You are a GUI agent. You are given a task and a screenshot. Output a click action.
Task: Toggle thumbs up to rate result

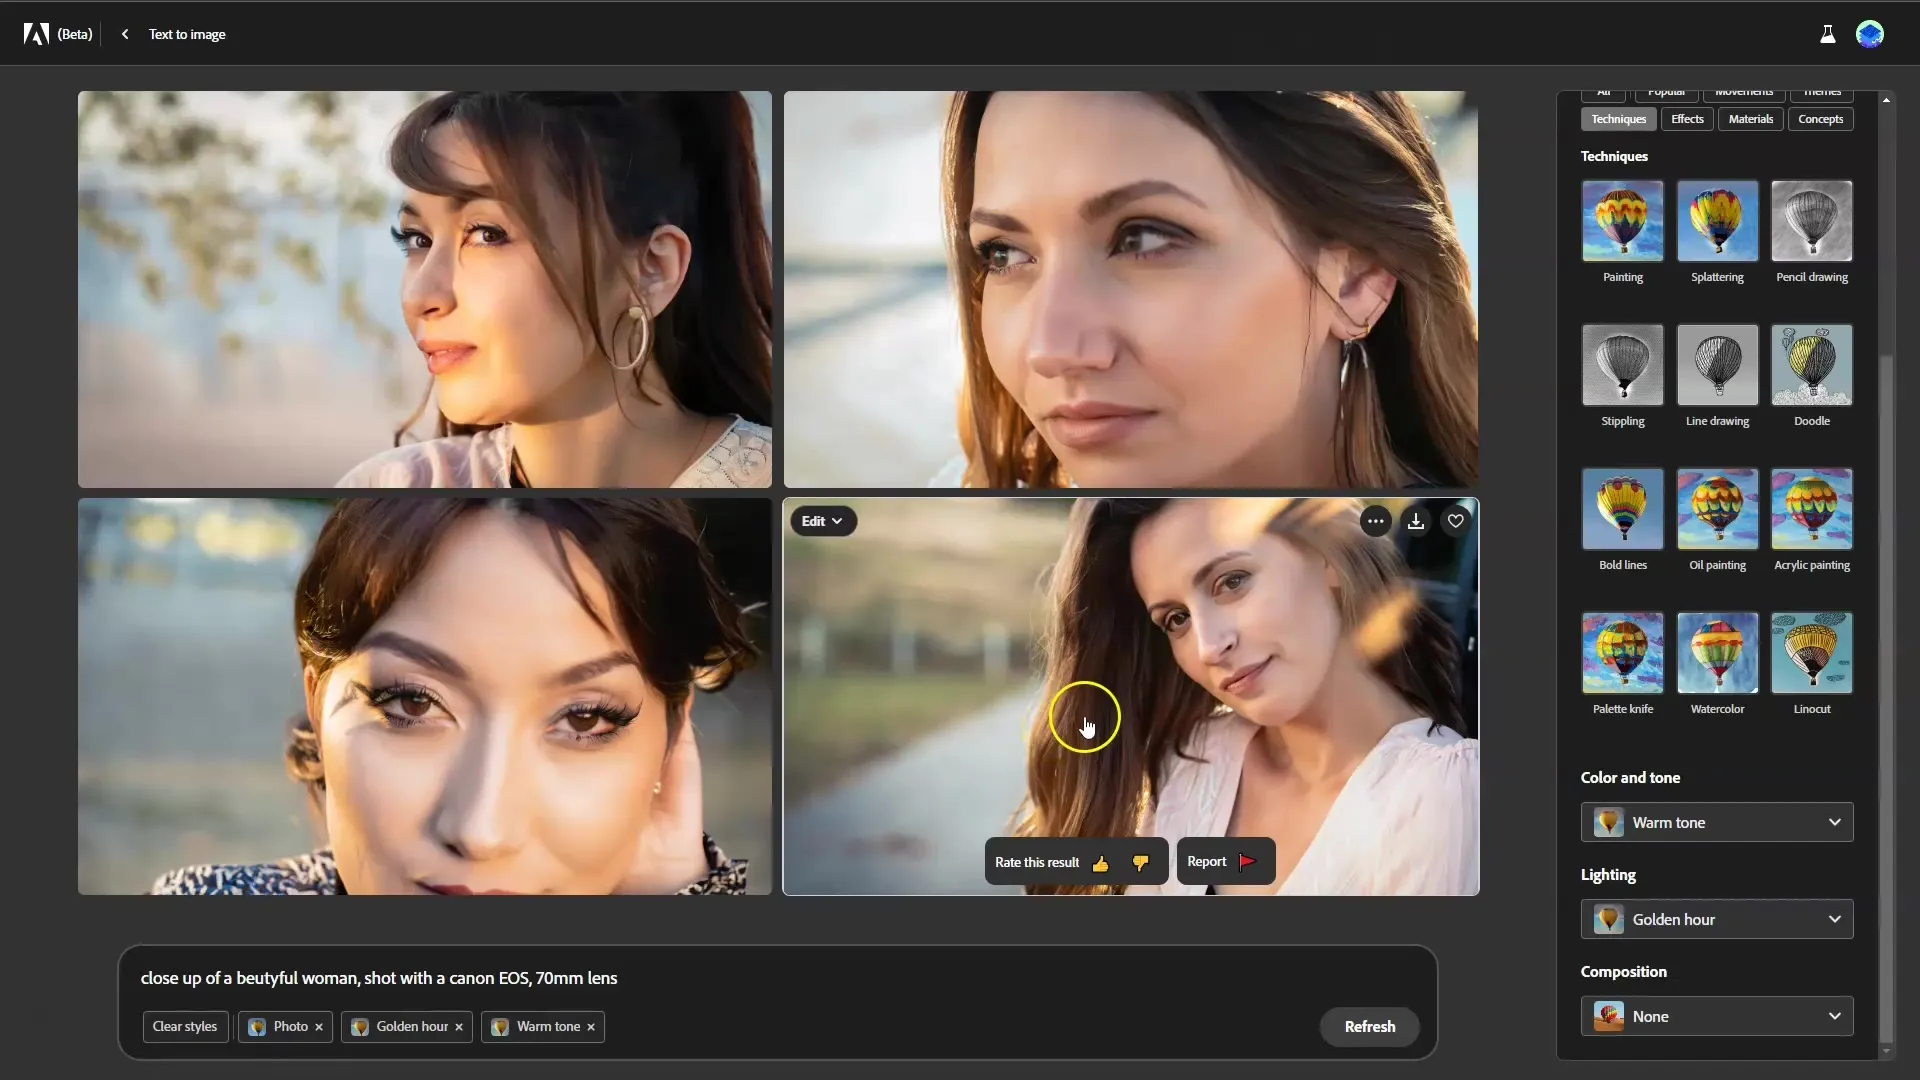coord(1100,861)
